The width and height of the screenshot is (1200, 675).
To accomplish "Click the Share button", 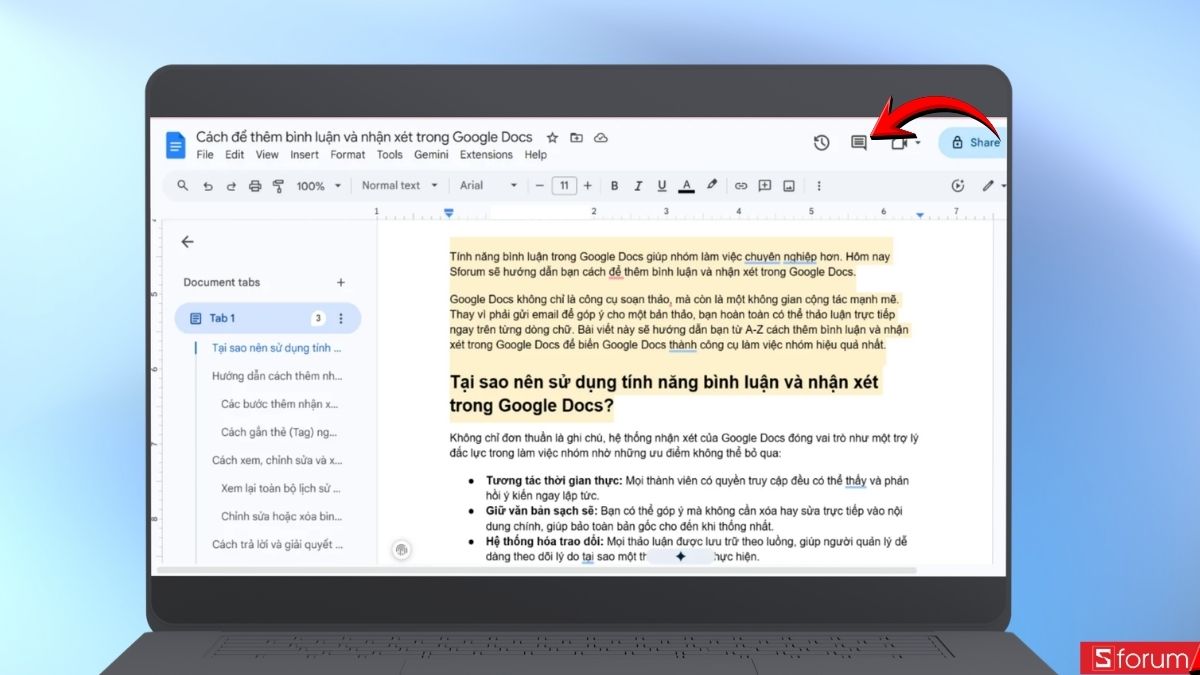I will (972, 143).
